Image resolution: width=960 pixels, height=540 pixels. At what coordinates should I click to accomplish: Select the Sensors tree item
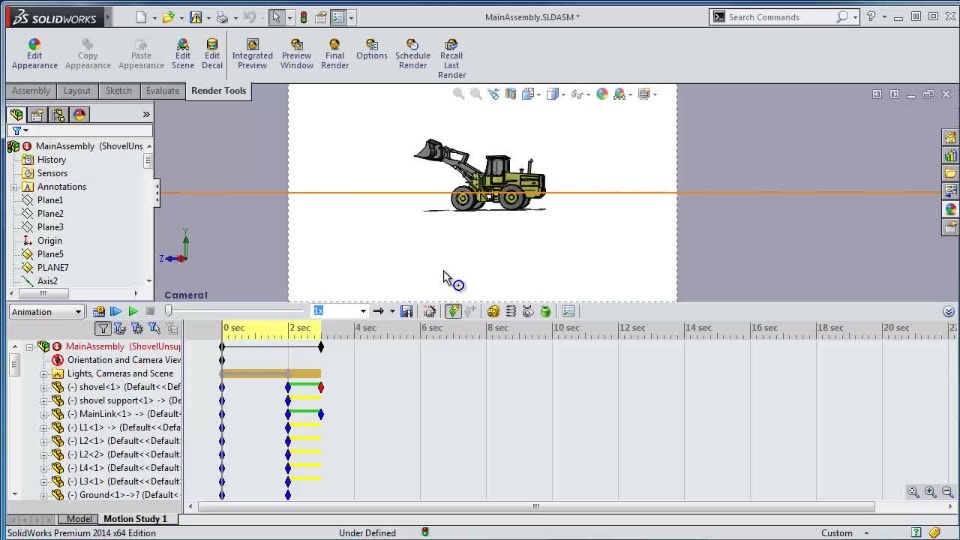point(52,173)
